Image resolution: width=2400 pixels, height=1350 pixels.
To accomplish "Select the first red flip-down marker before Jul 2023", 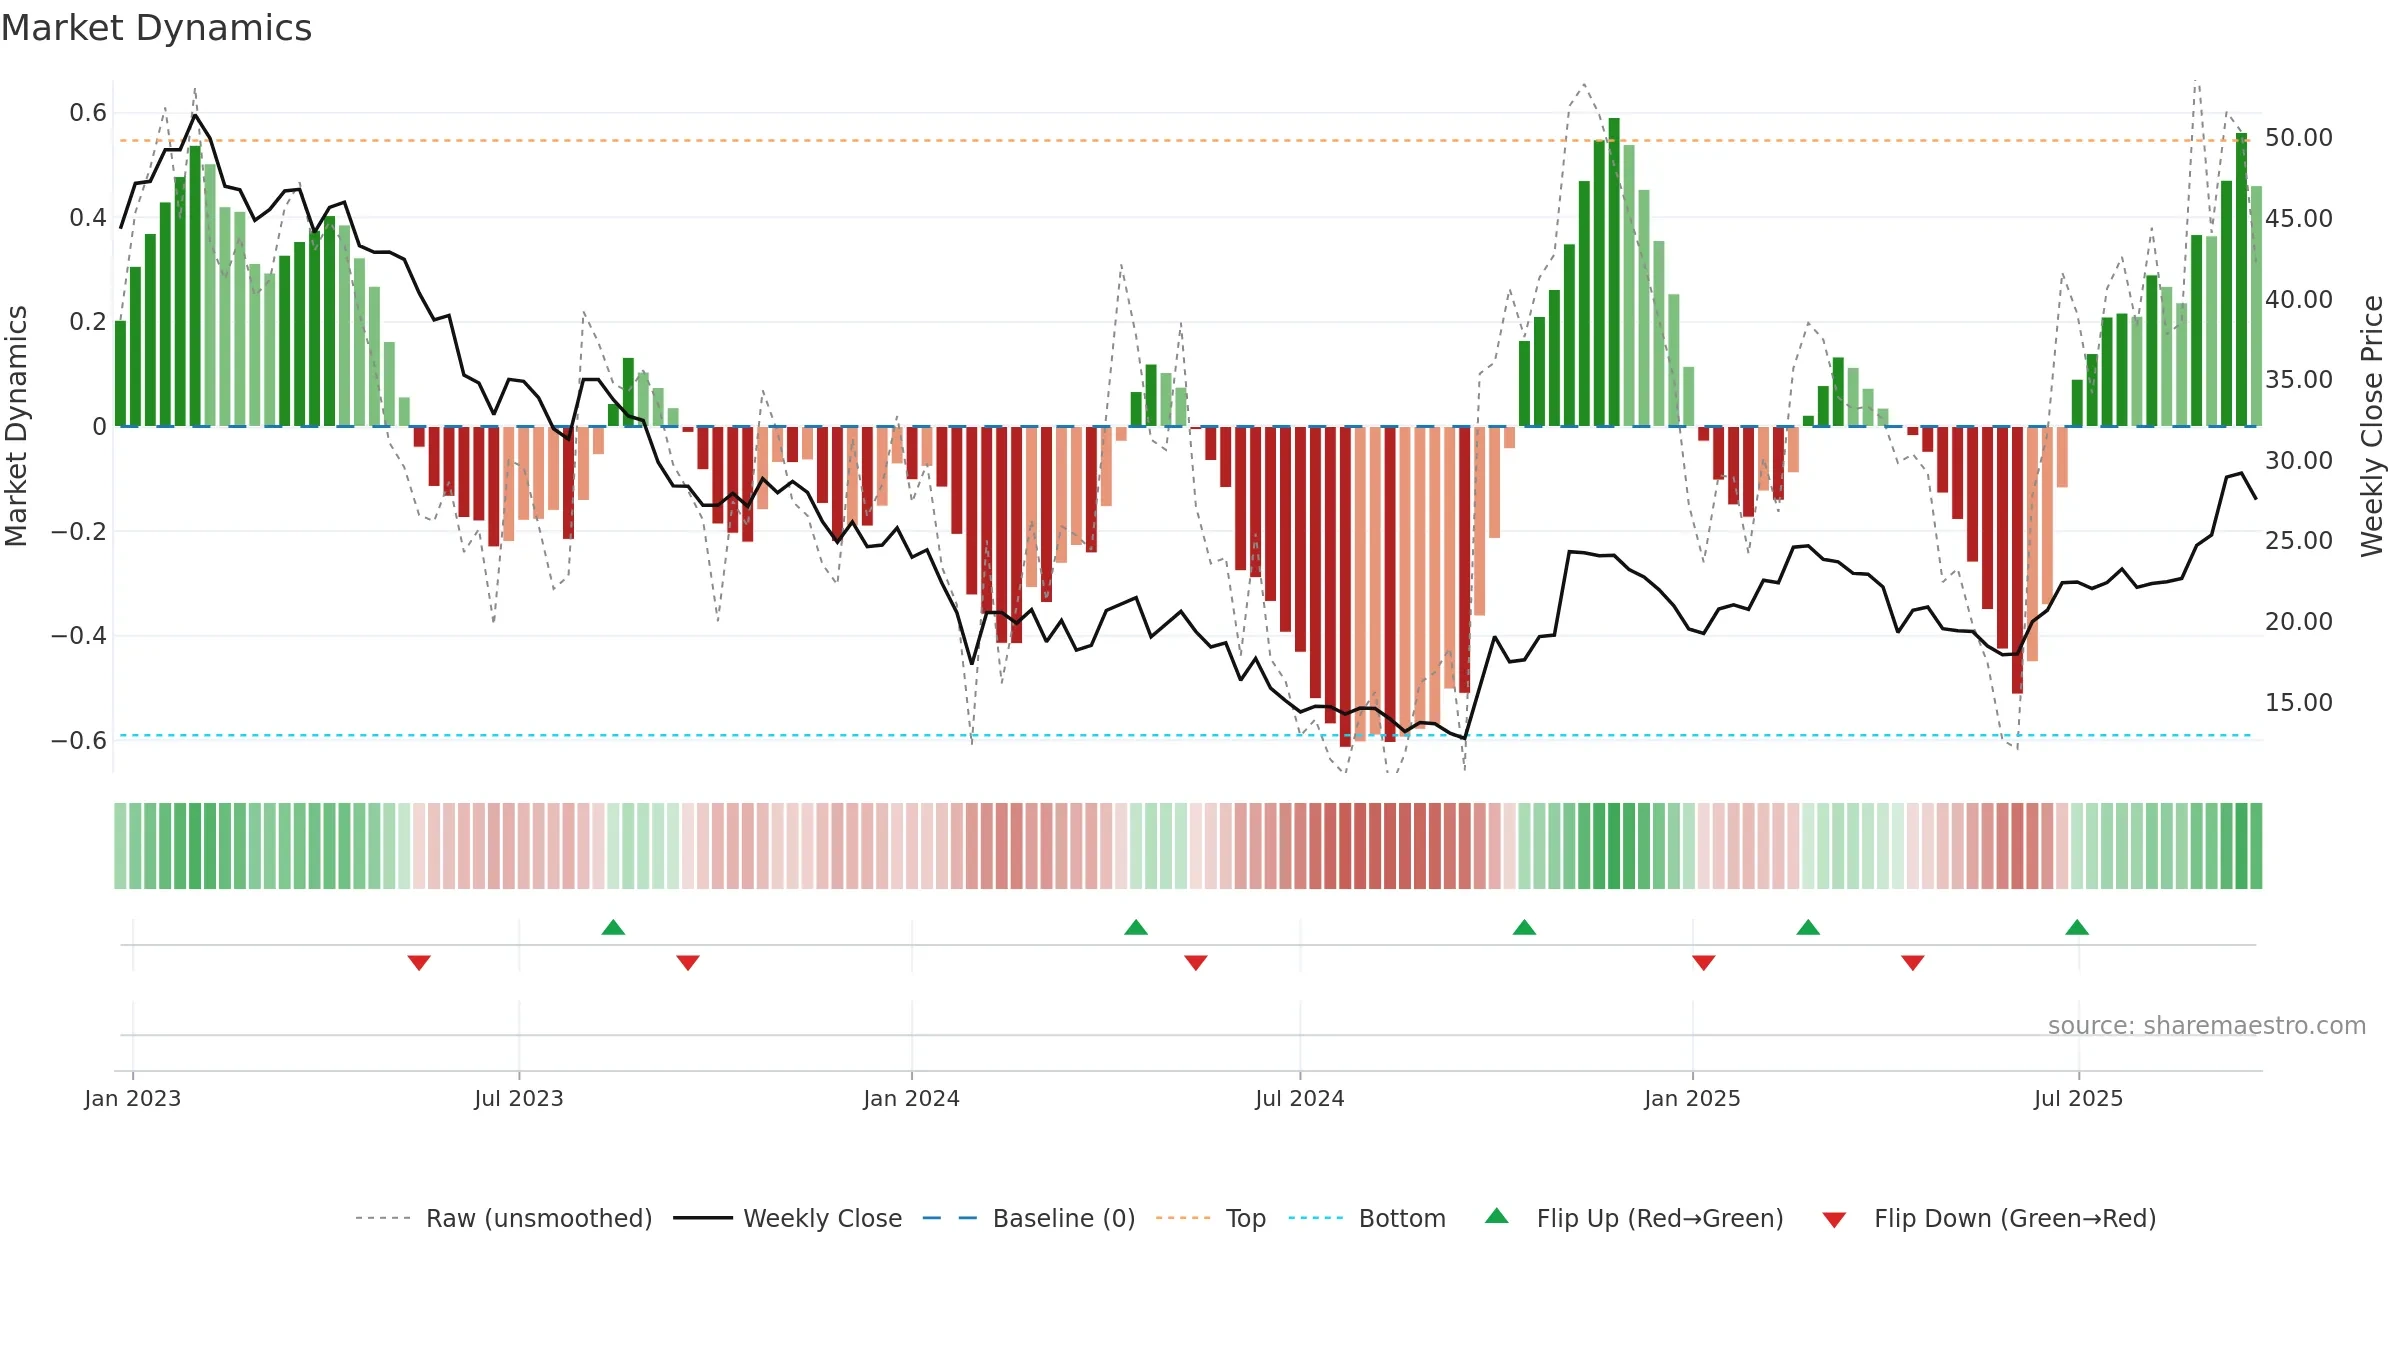I will coord(419,962).
